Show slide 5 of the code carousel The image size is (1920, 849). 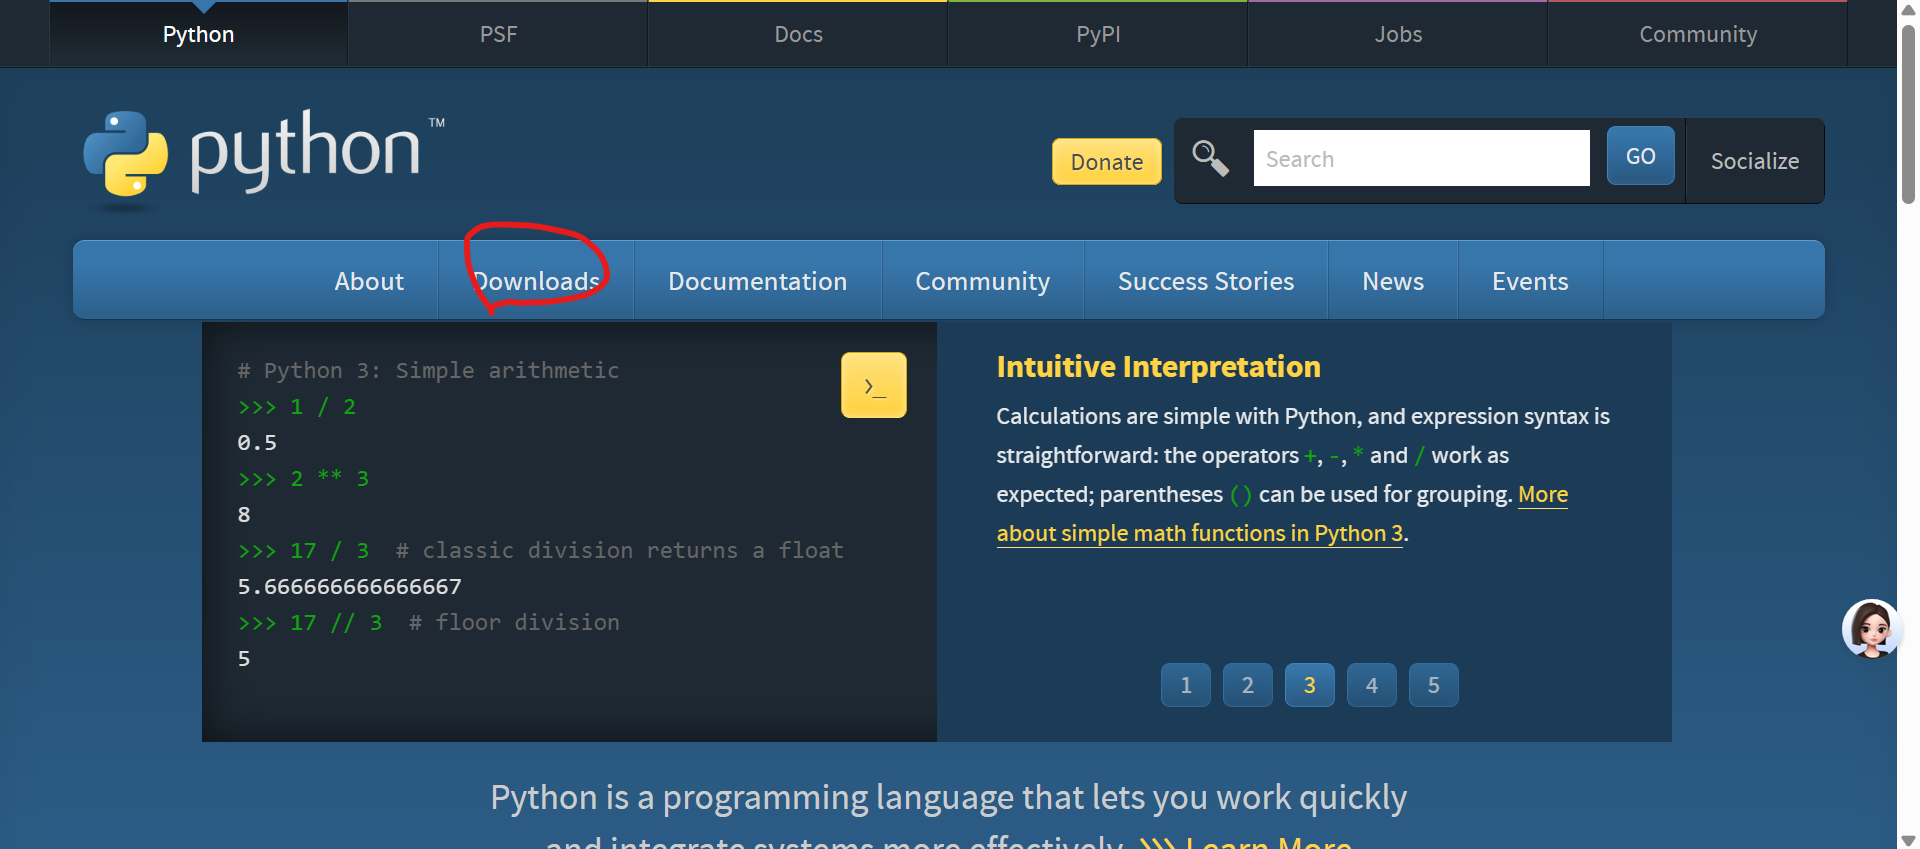point(1434,685)
